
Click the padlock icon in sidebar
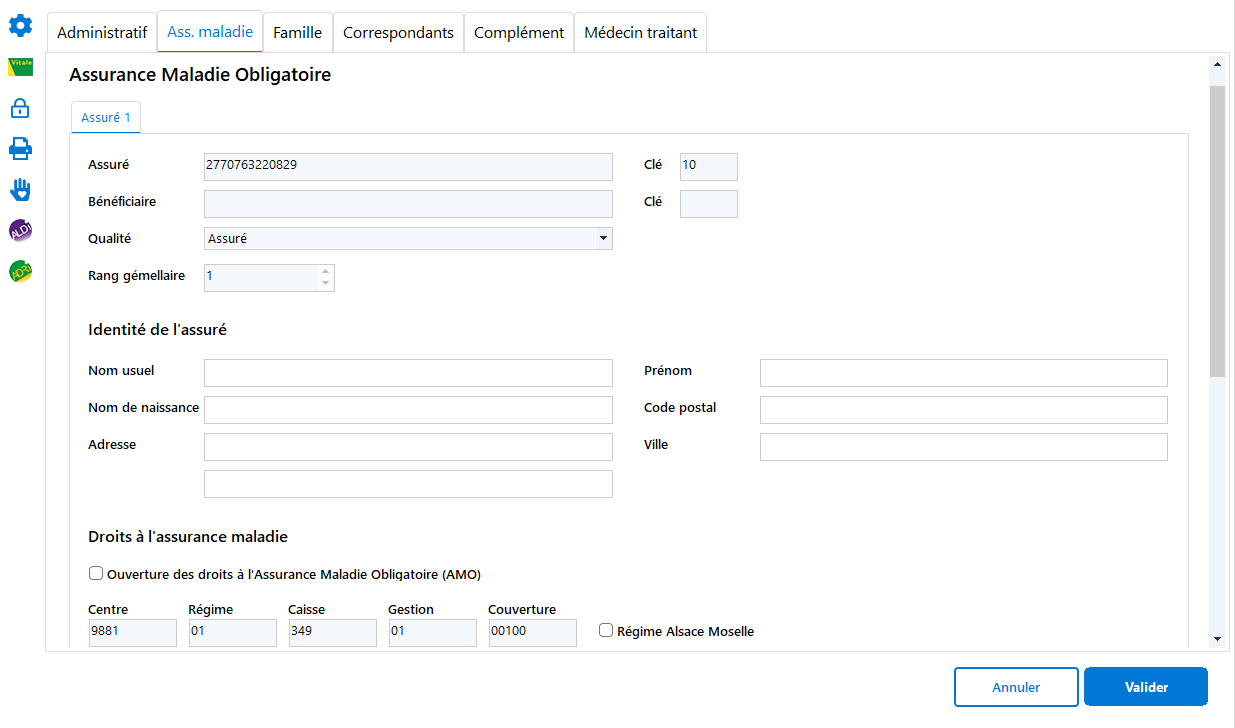tap(20, 108)
